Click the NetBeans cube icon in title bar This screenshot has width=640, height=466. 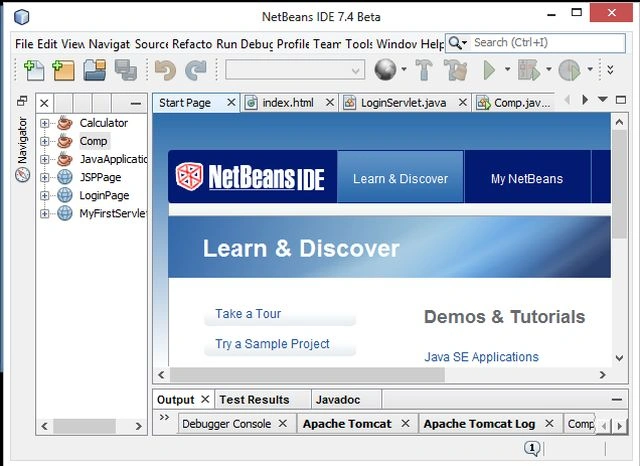22,17
